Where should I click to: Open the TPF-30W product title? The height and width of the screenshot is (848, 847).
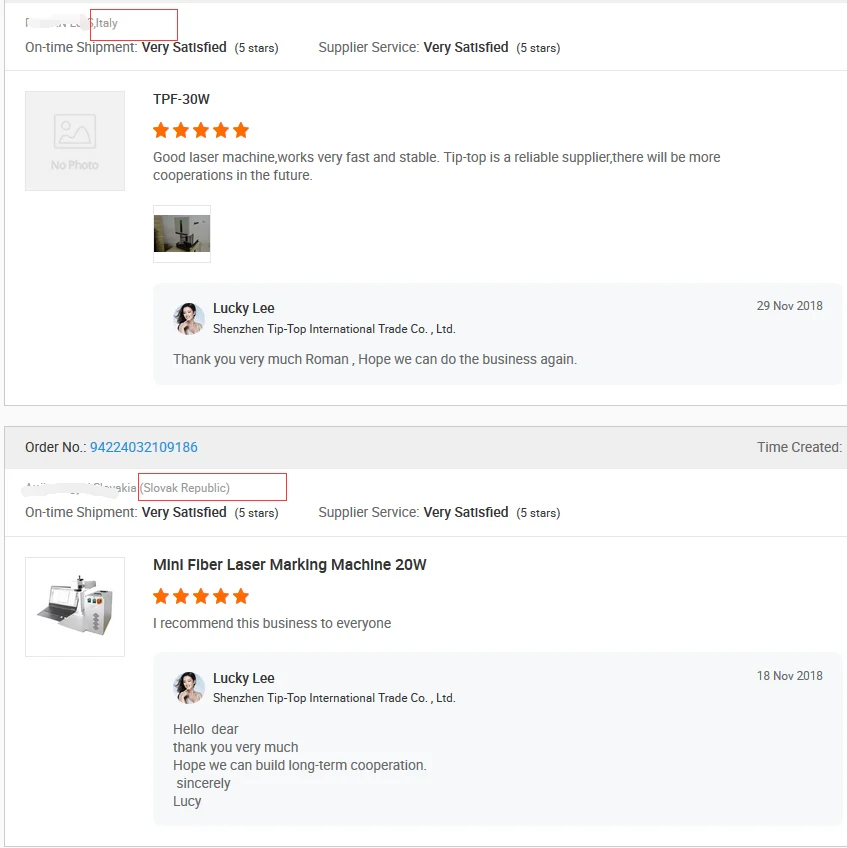(x=181, y=99)
